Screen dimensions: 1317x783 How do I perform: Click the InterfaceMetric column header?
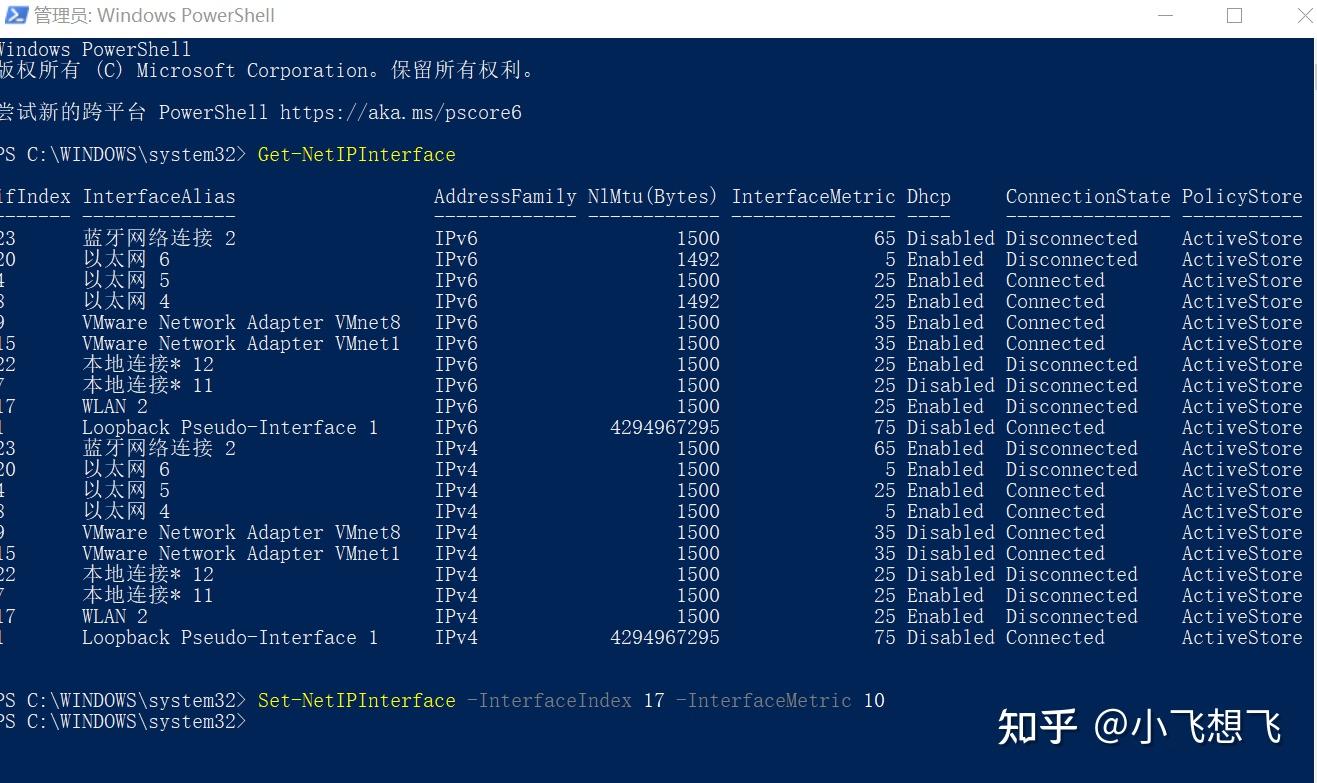pos(813,196)
